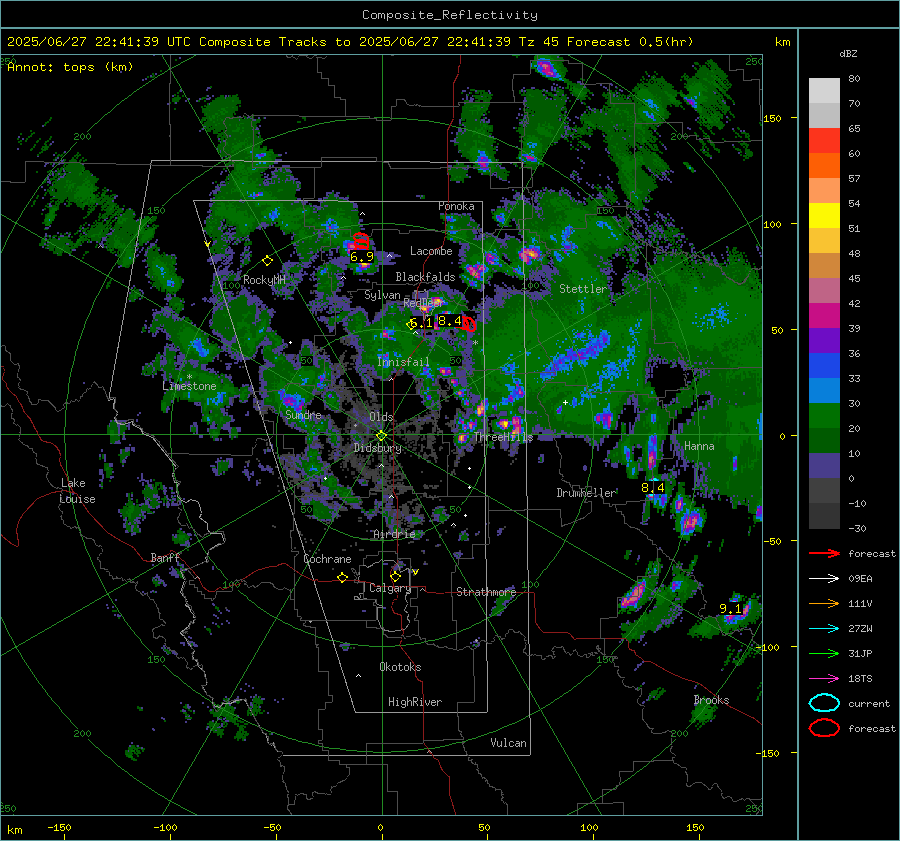Select the 9.1 storm top annotation

click(731, 609)
